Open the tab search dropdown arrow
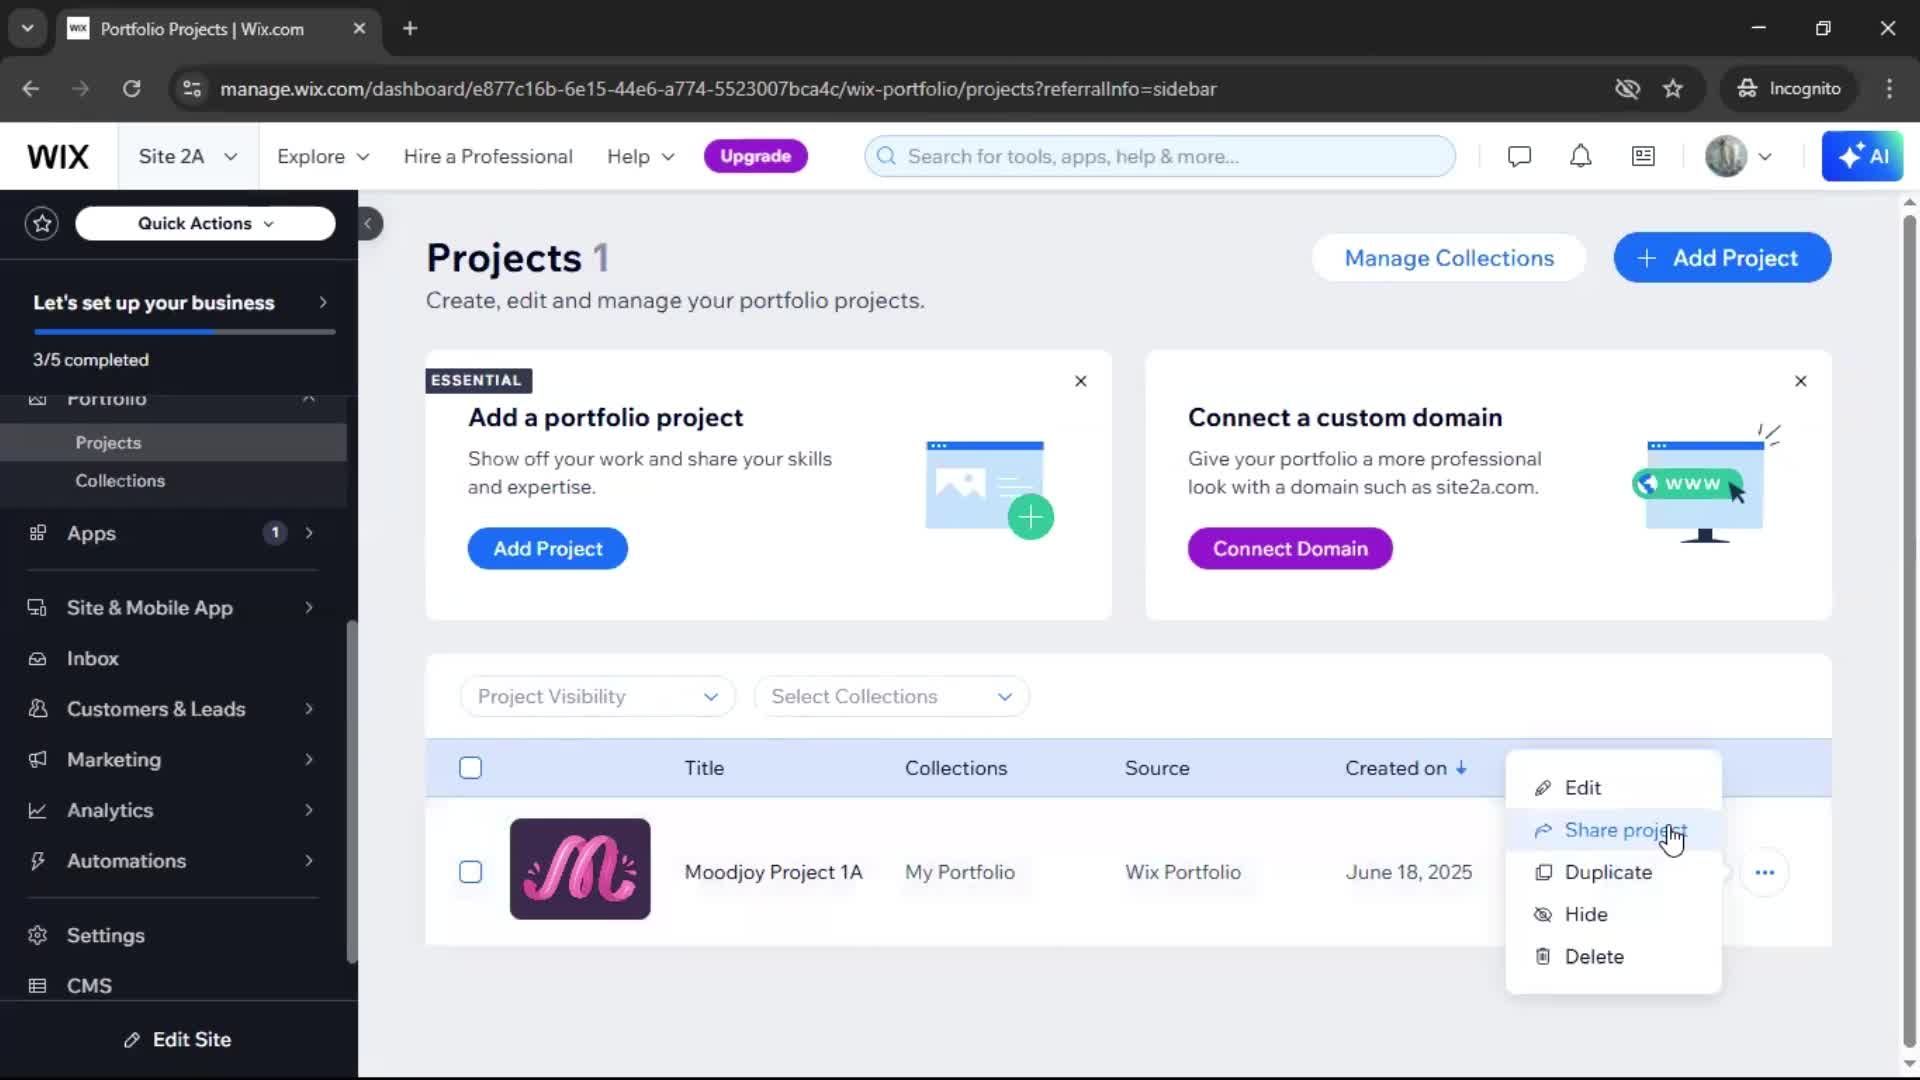Screen dimensions: 1920x1080 [27, 28]
